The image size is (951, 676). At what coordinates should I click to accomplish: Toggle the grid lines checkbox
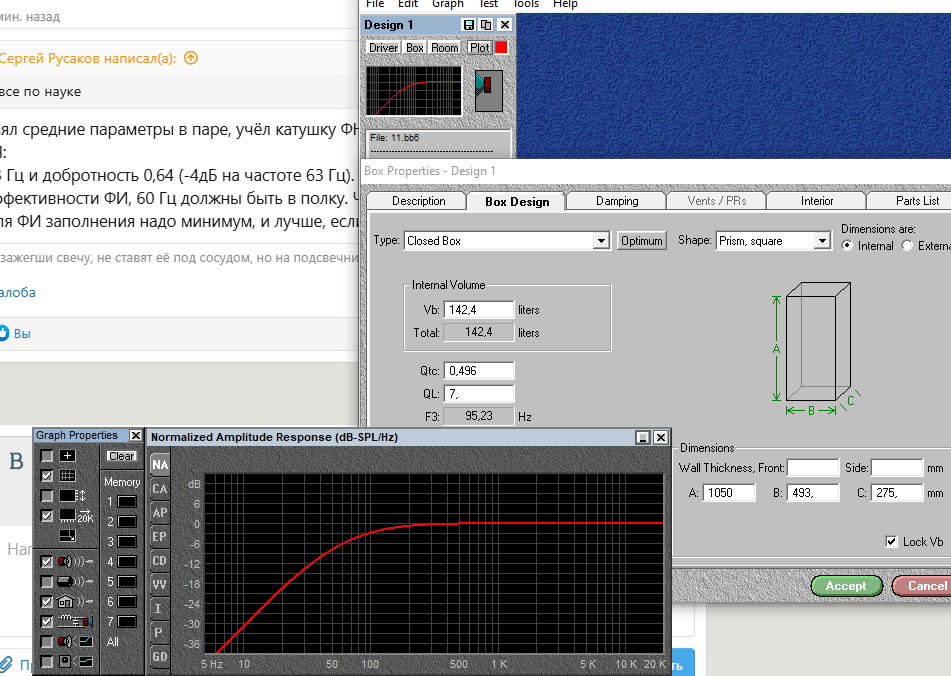pos(47,476)
